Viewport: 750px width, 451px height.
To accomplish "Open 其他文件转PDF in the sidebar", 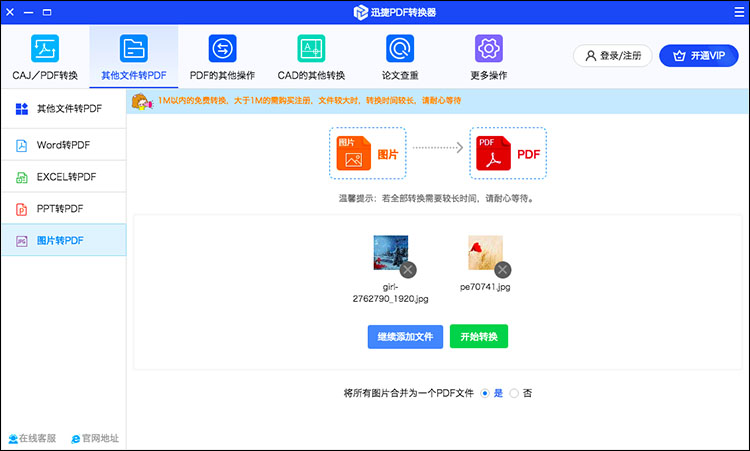I will point(64,109).
